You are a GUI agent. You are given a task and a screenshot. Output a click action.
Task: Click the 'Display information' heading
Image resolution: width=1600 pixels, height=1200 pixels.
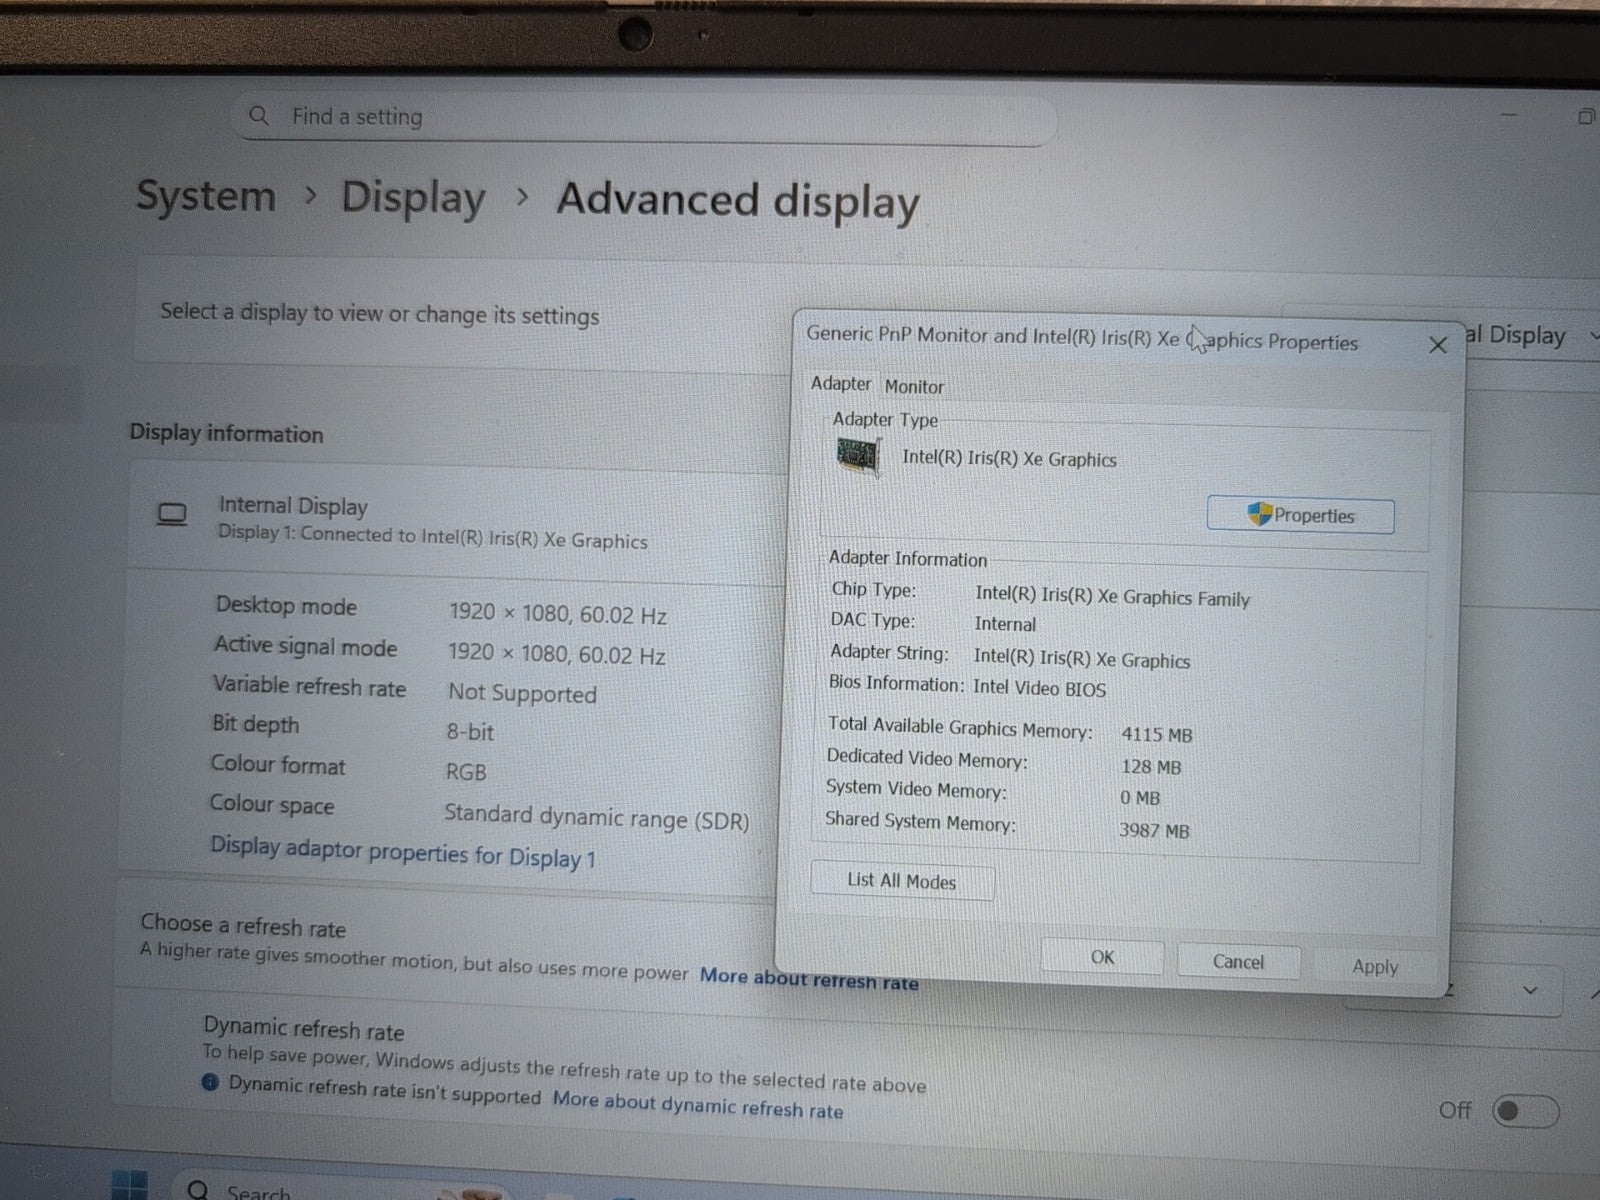click(226, 433)
